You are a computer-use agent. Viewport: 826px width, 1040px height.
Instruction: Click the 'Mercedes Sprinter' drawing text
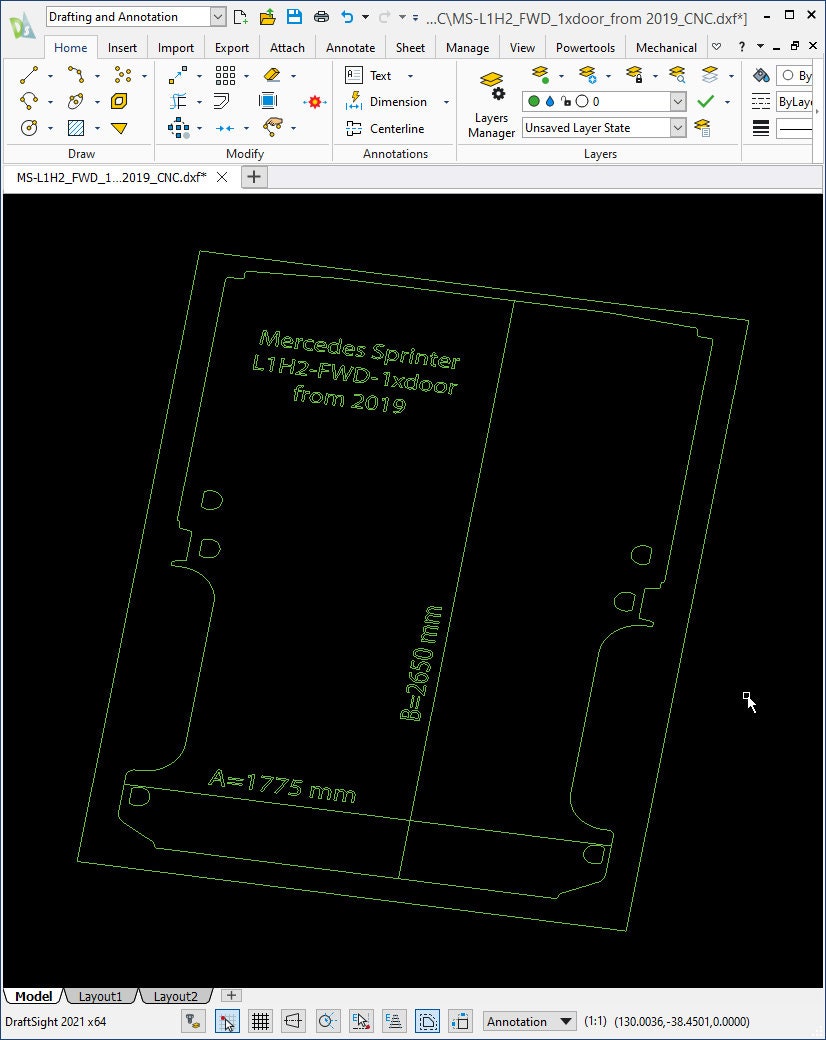click(359, 350)
